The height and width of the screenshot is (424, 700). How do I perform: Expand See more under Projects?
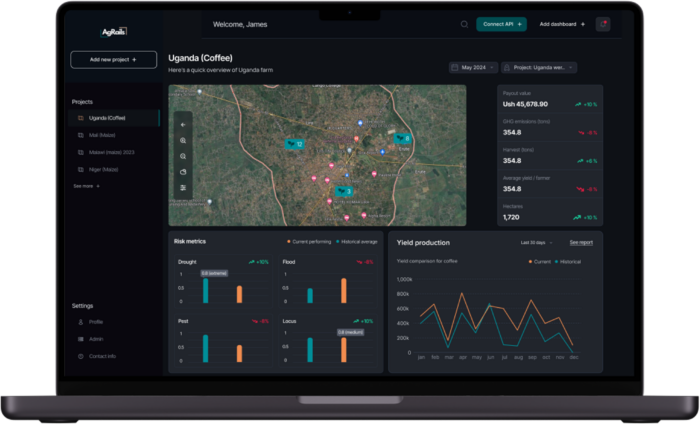tap(86, 186)
